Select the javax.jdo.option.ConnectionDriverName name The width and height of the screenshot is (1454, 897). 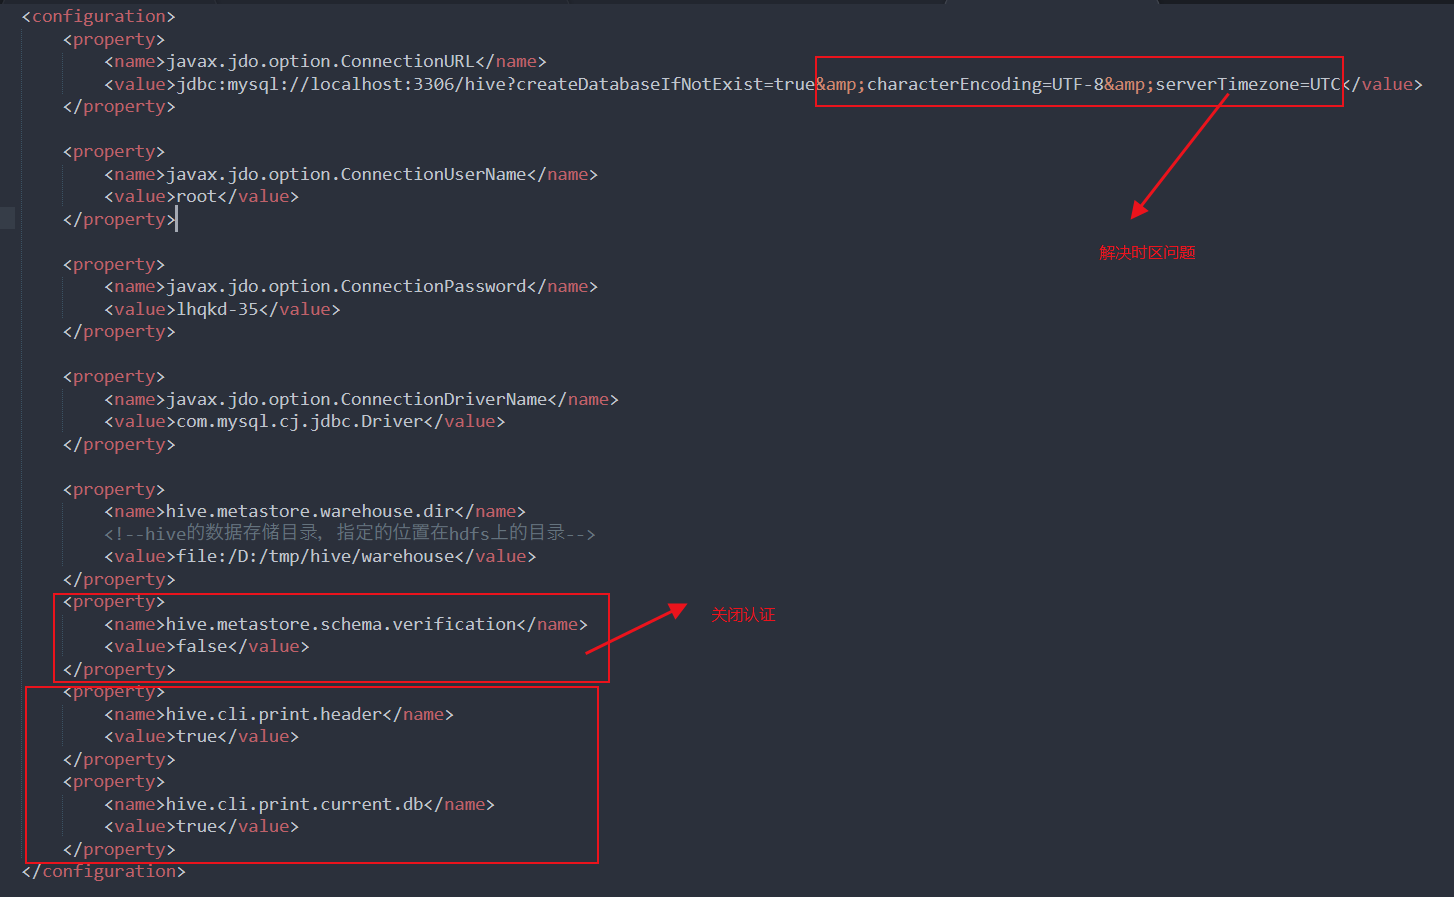(x=356, y=399)
